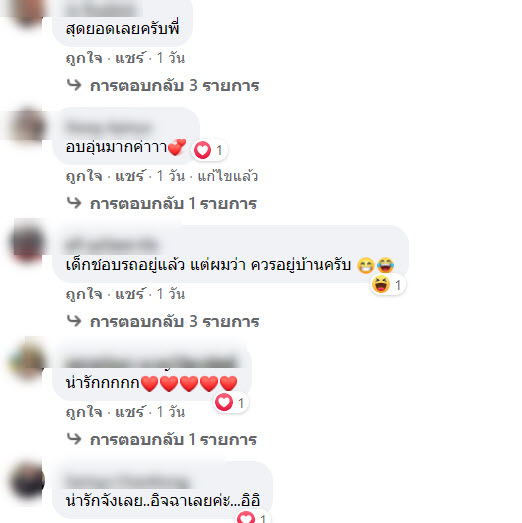Expand 1 reply under น่ารักกกกก comment
The height and width of the screenshot is (523, 522).
point(173,440)
